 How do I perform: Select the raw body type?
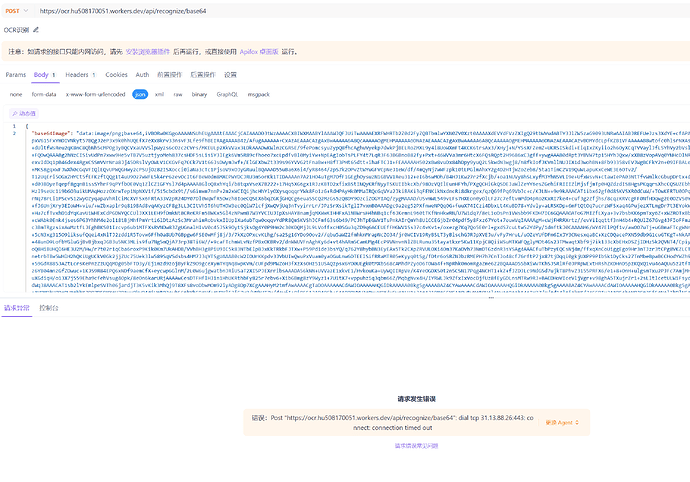[x=178, y=94]
